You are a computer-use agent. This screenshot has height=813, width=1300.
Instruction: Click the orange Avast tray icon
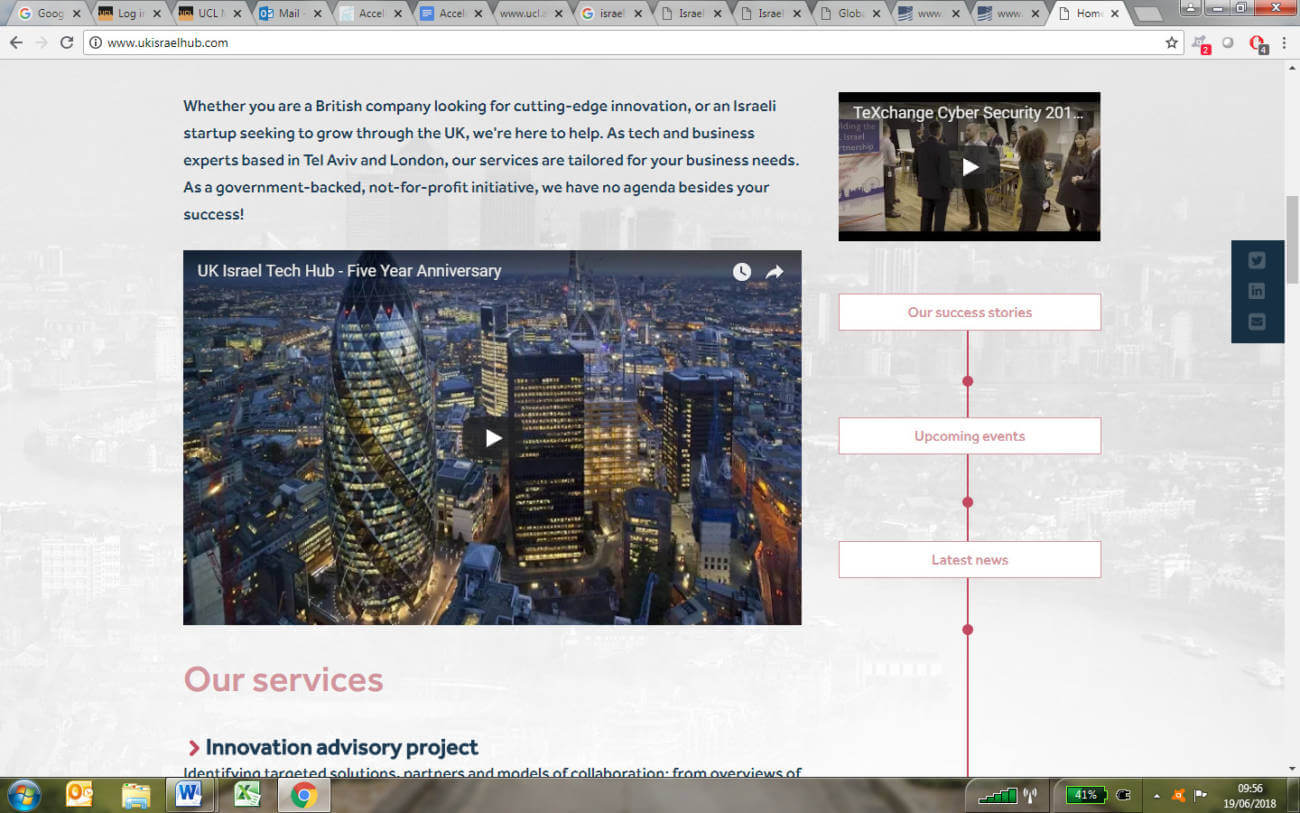pos(1178,795)
